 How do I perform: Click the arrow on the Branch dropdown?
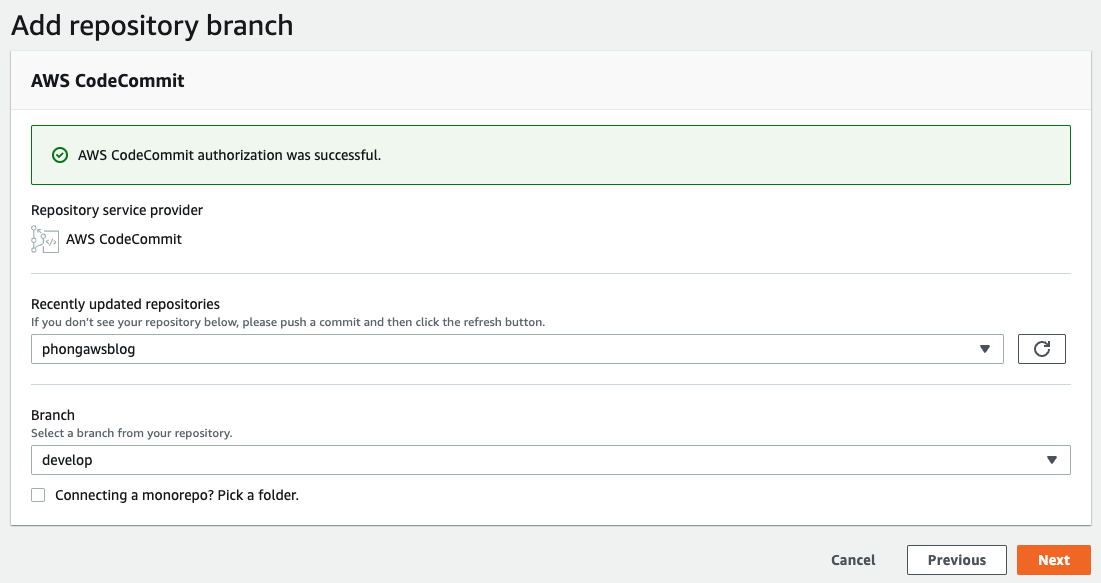pos(1051,460)
